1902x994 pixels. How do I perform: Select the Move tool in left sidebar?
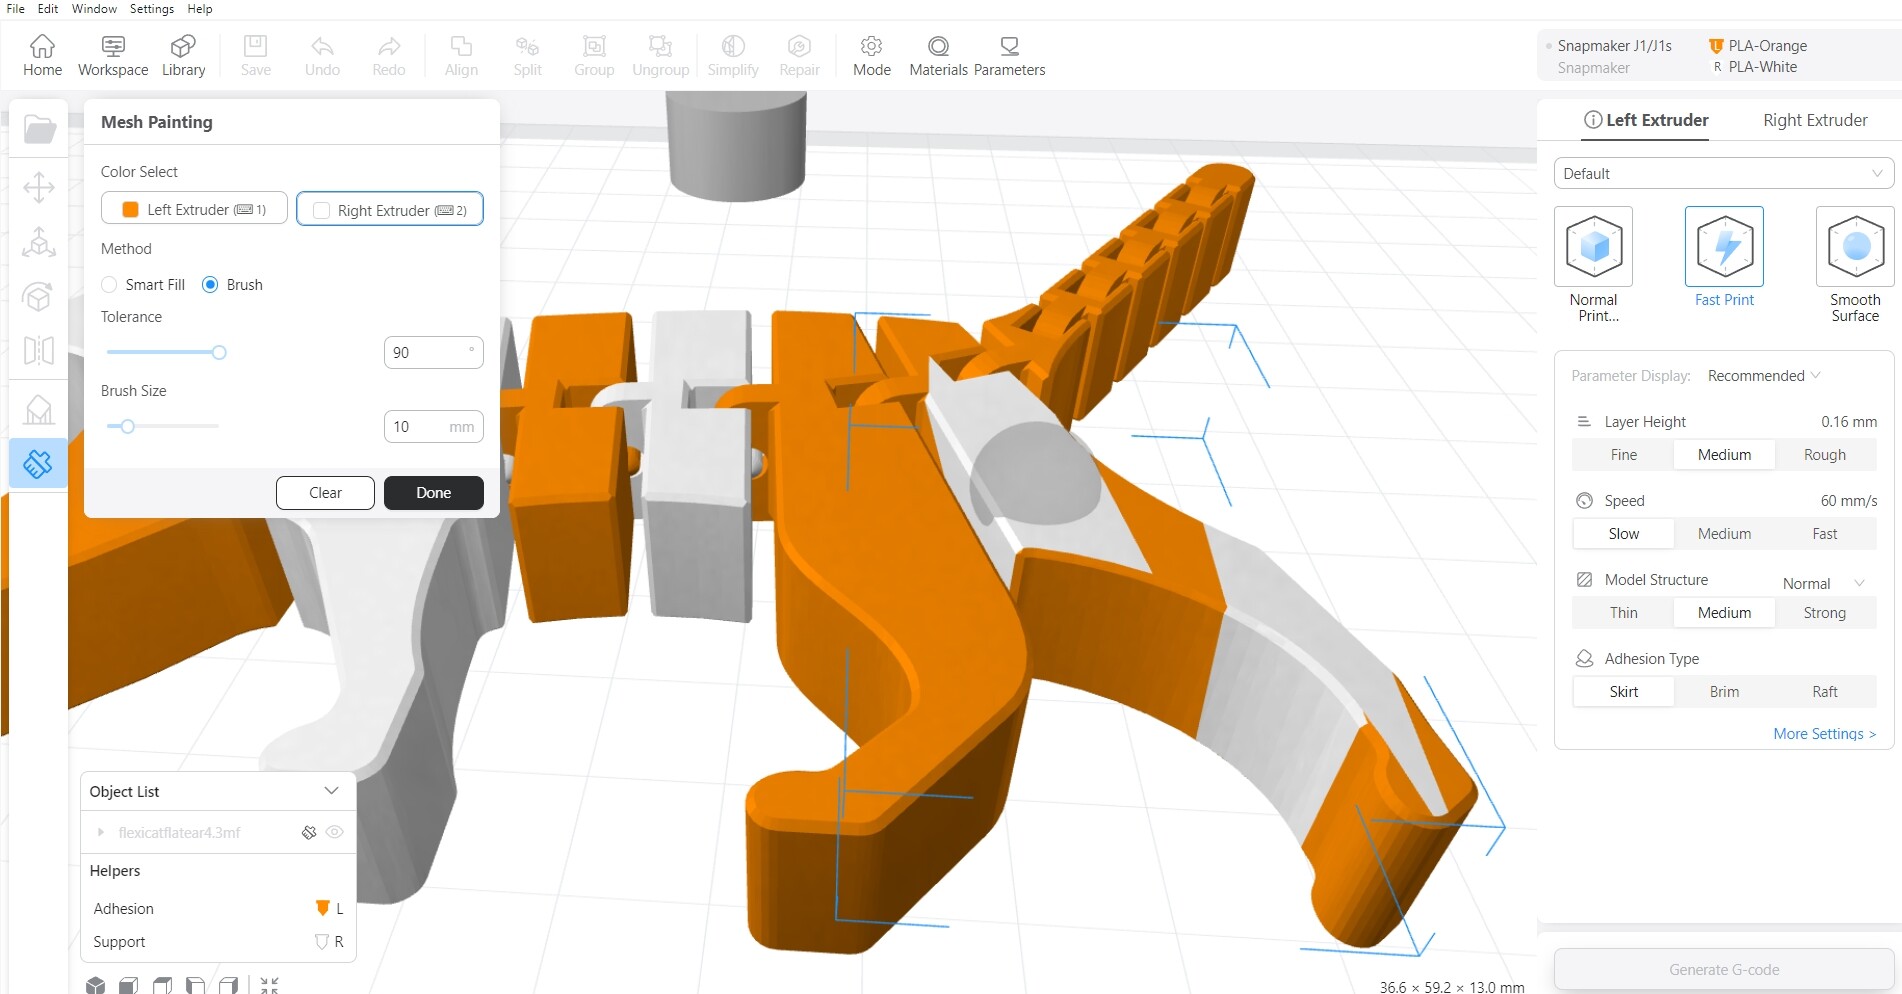[39, 187]
